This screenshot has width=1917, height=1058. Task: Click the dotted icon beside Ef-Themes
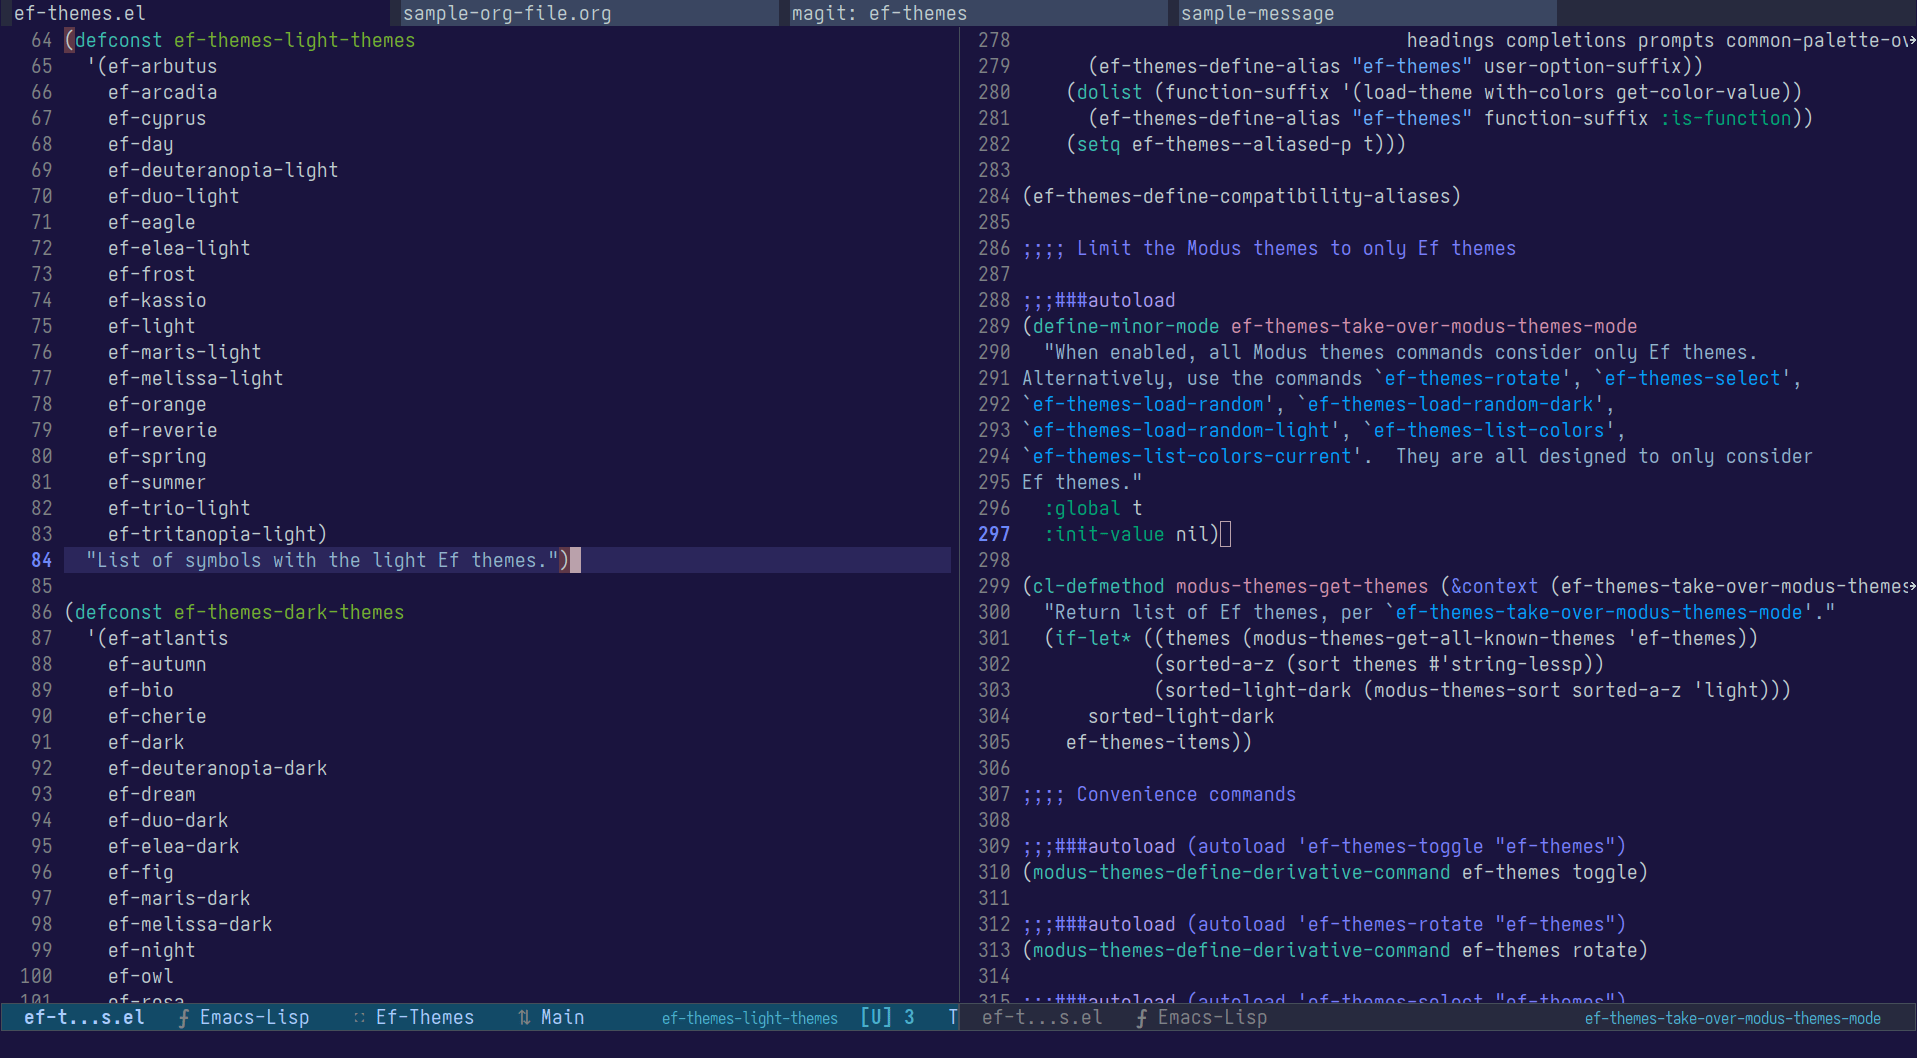pyautogui.click(x=359, y=1018)
